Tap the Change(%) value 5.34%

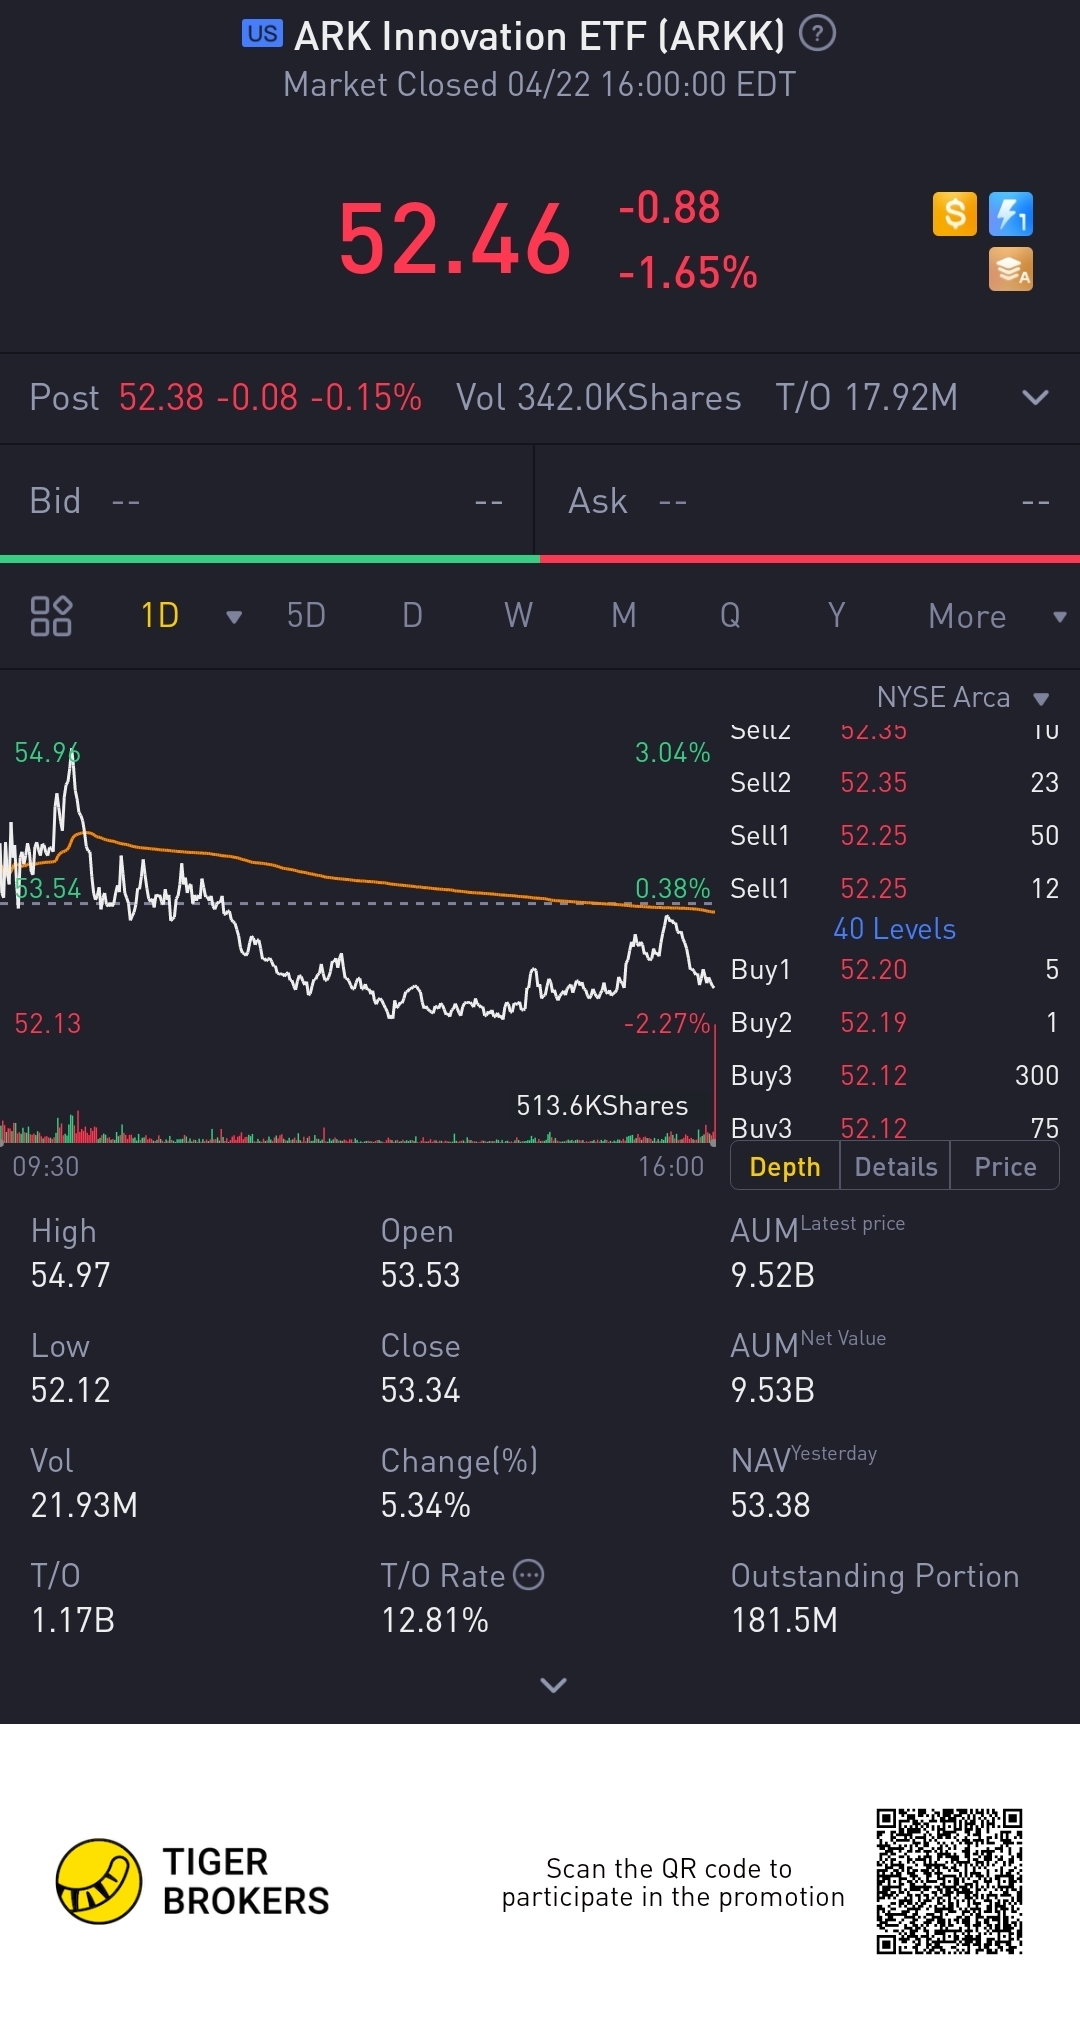(x=425, y=1505)
